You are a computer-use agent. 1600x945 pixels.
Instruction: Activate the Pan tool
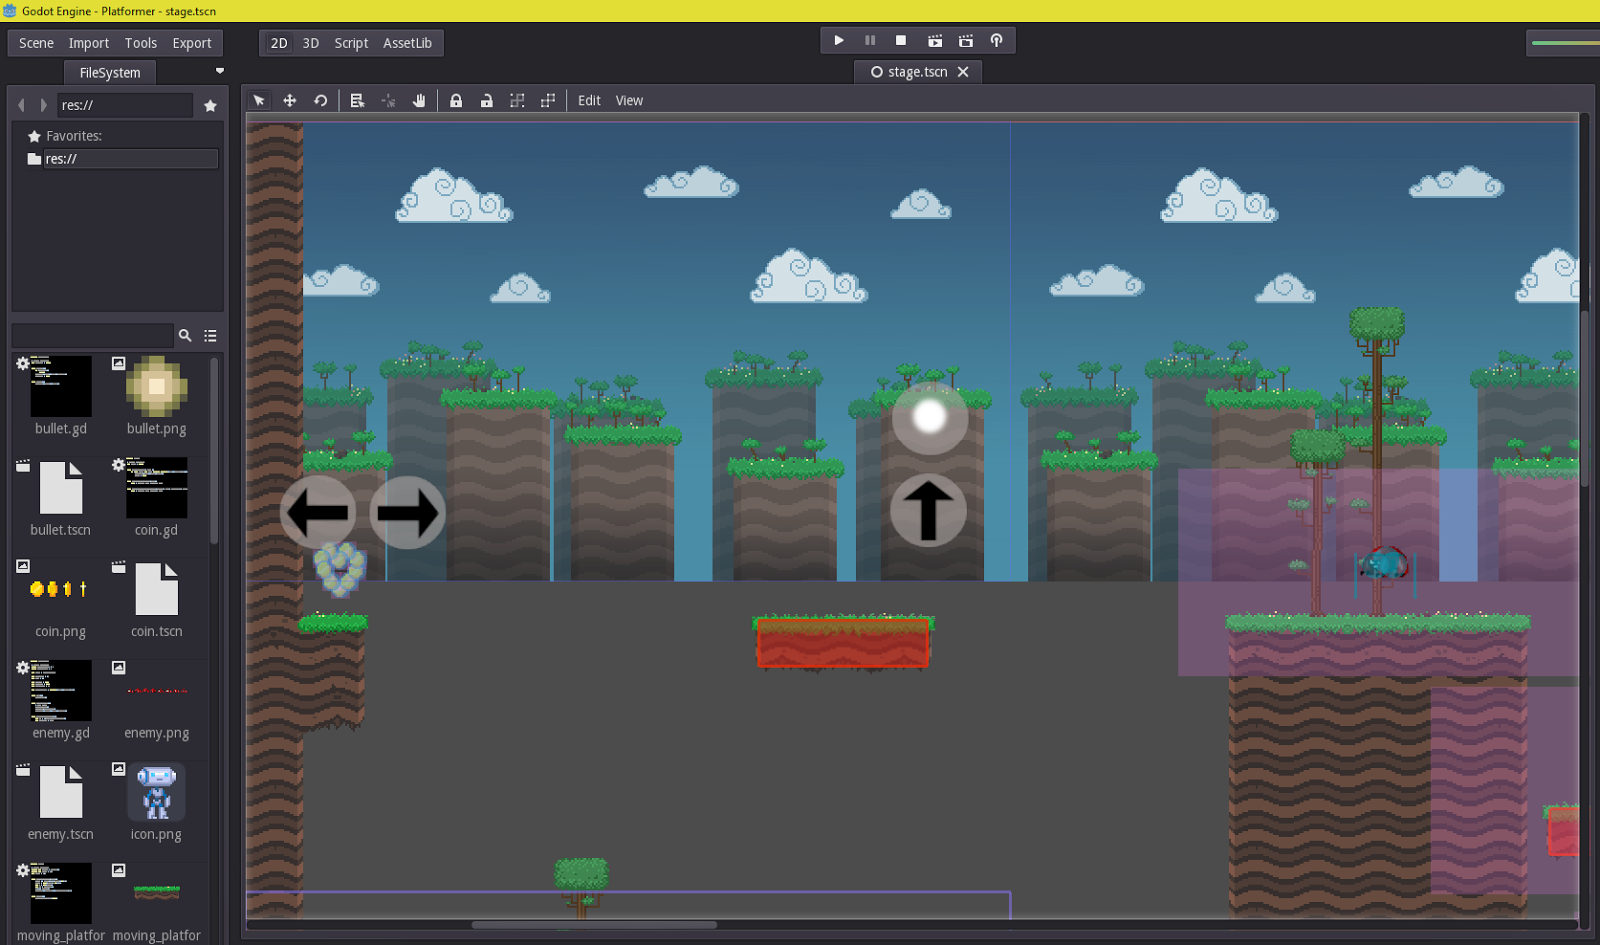tap(419, 100)
